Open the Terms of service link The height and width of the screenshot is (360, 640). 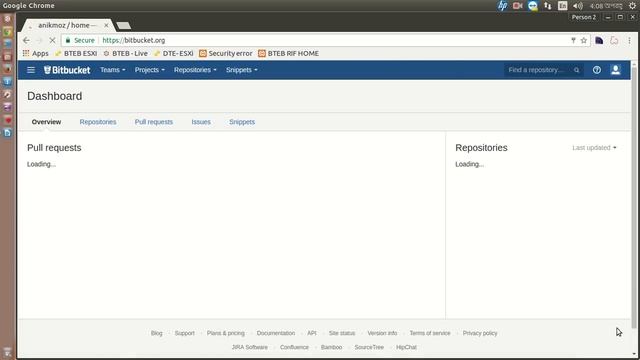[430, 333]
